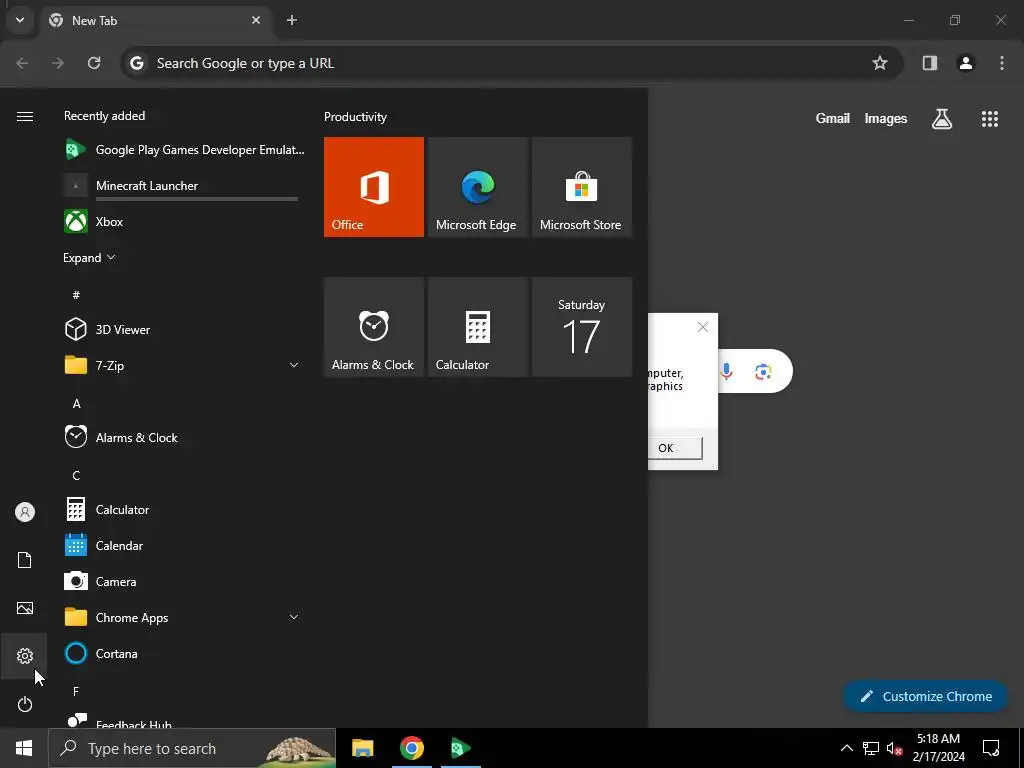The height and width of the screenshot is (768, 1024).
Task: Click the # section header
Action: (76, 295)
